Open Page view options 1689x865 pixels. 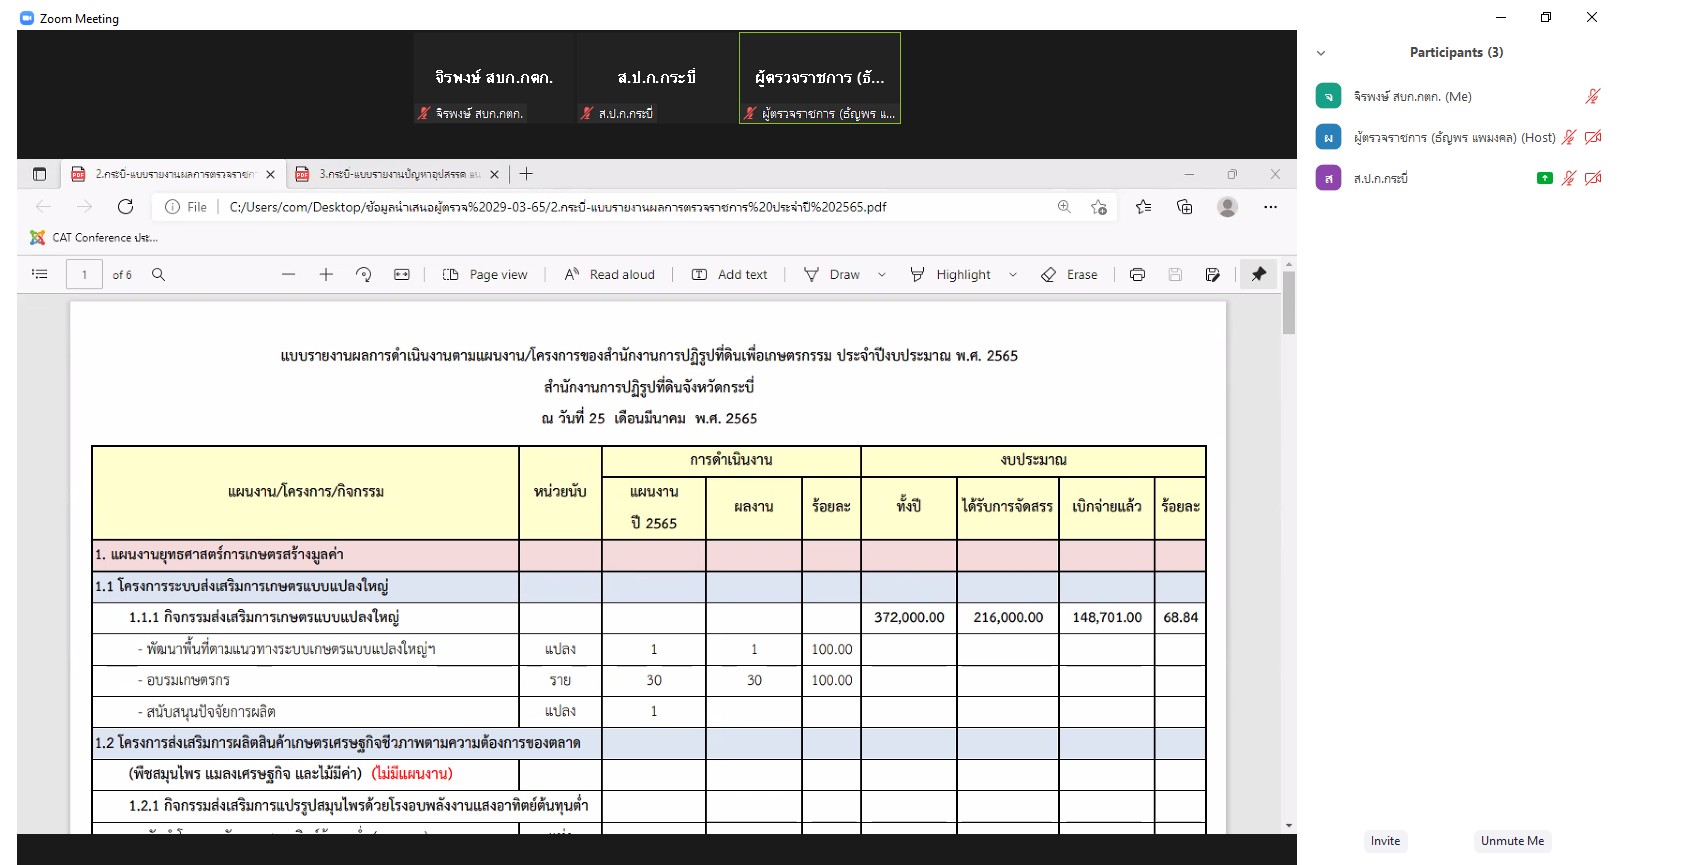coord(485,274)
